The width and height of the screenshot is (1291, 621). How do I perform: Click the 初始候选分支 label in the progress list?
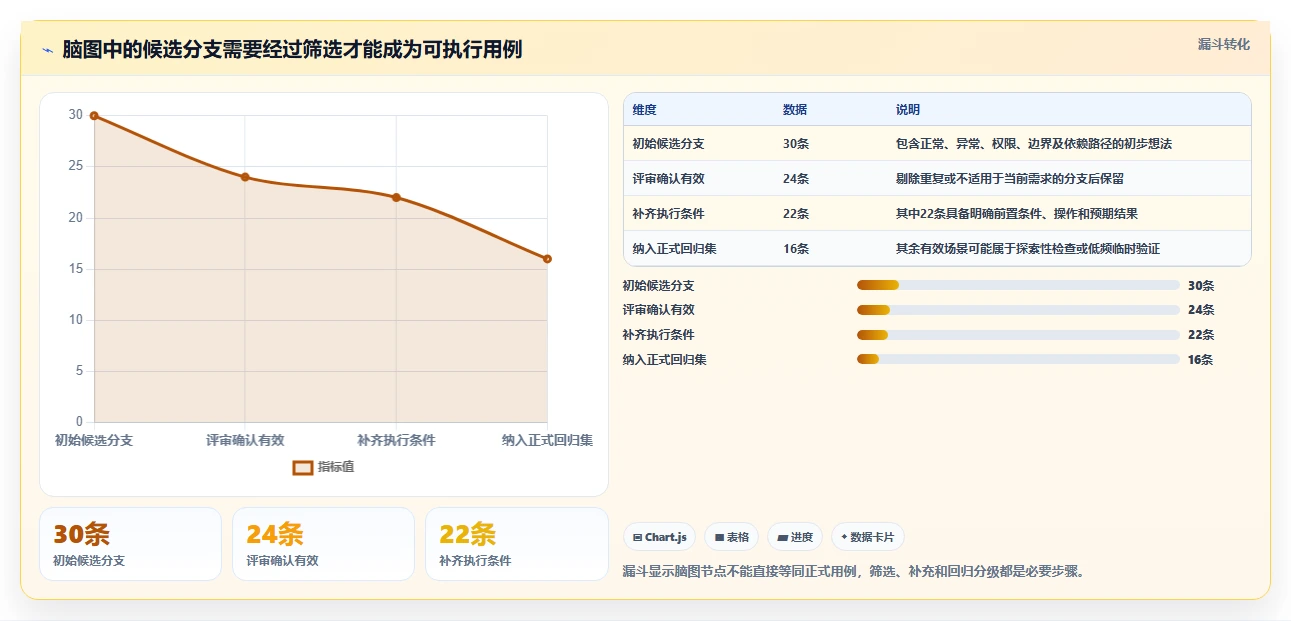tap(658, 285)
